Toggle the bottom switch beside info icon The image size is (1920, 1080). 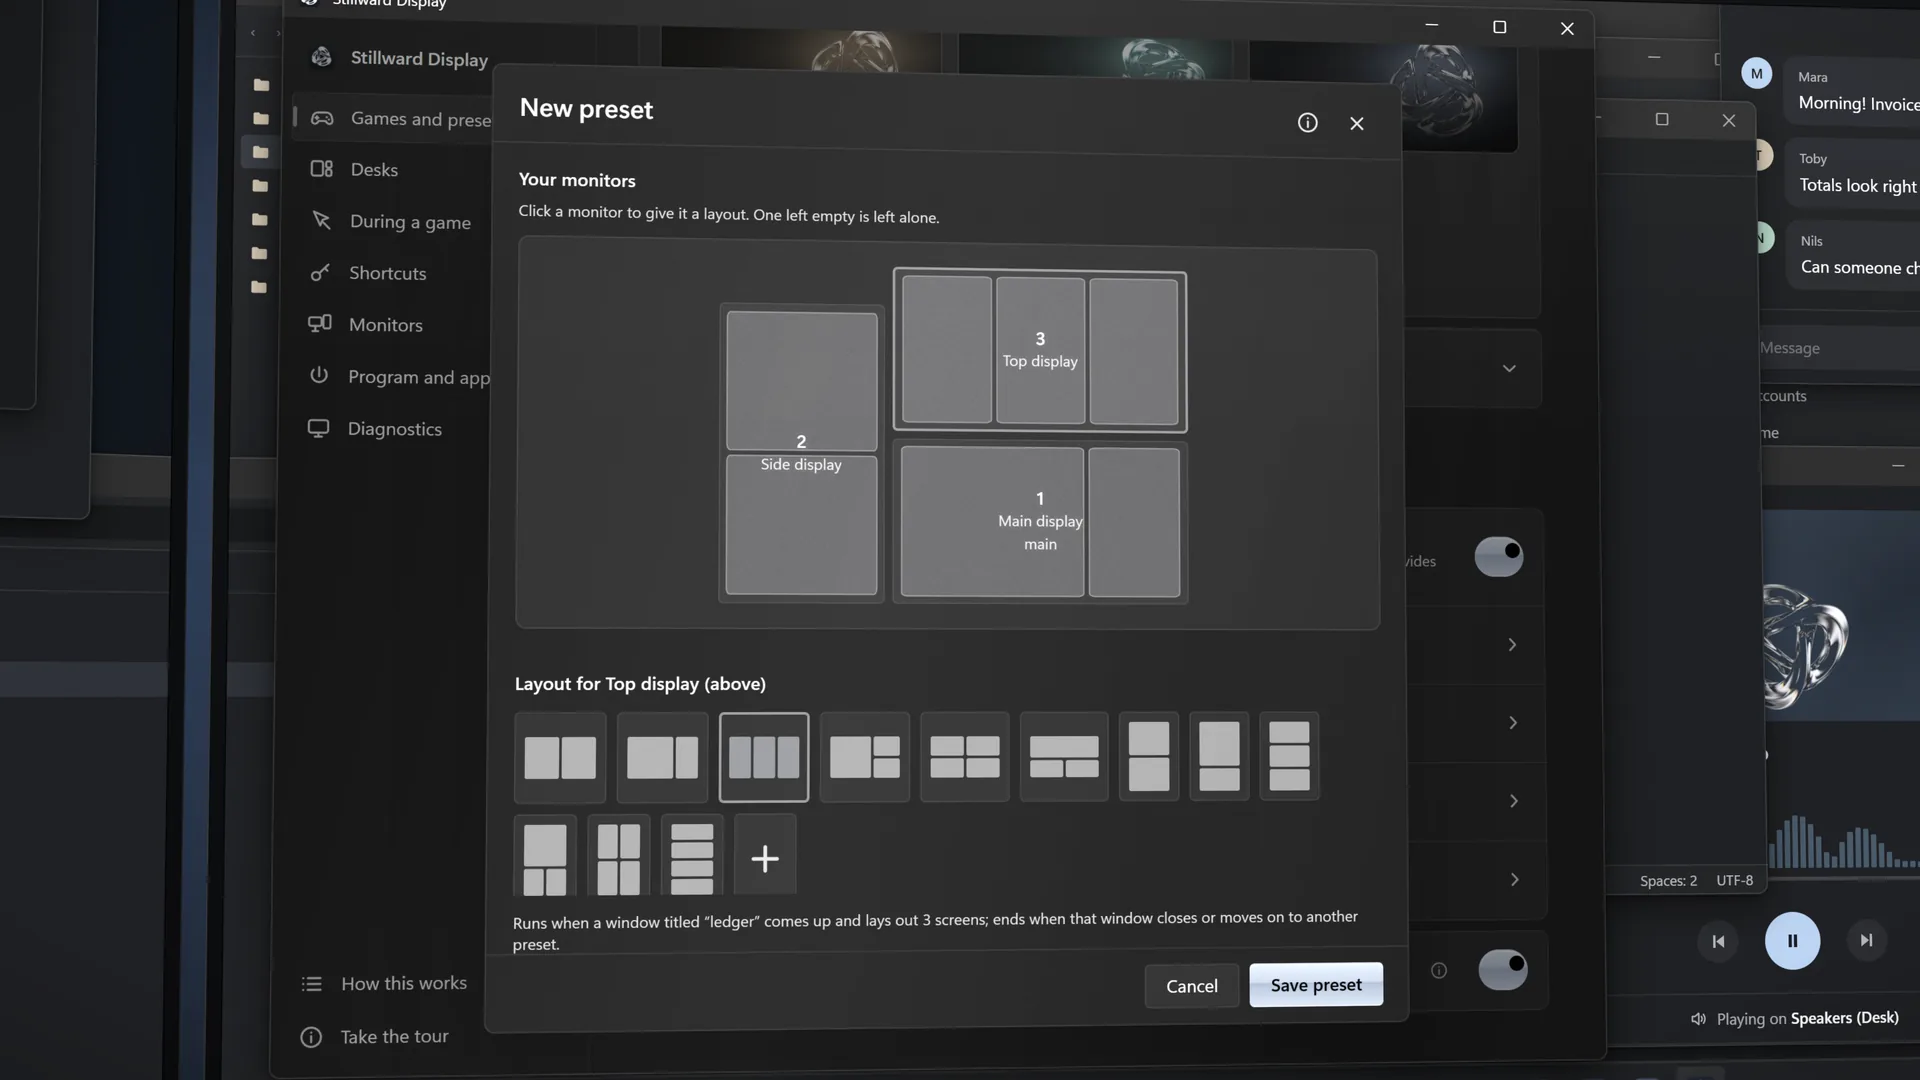coord(1502,969)
